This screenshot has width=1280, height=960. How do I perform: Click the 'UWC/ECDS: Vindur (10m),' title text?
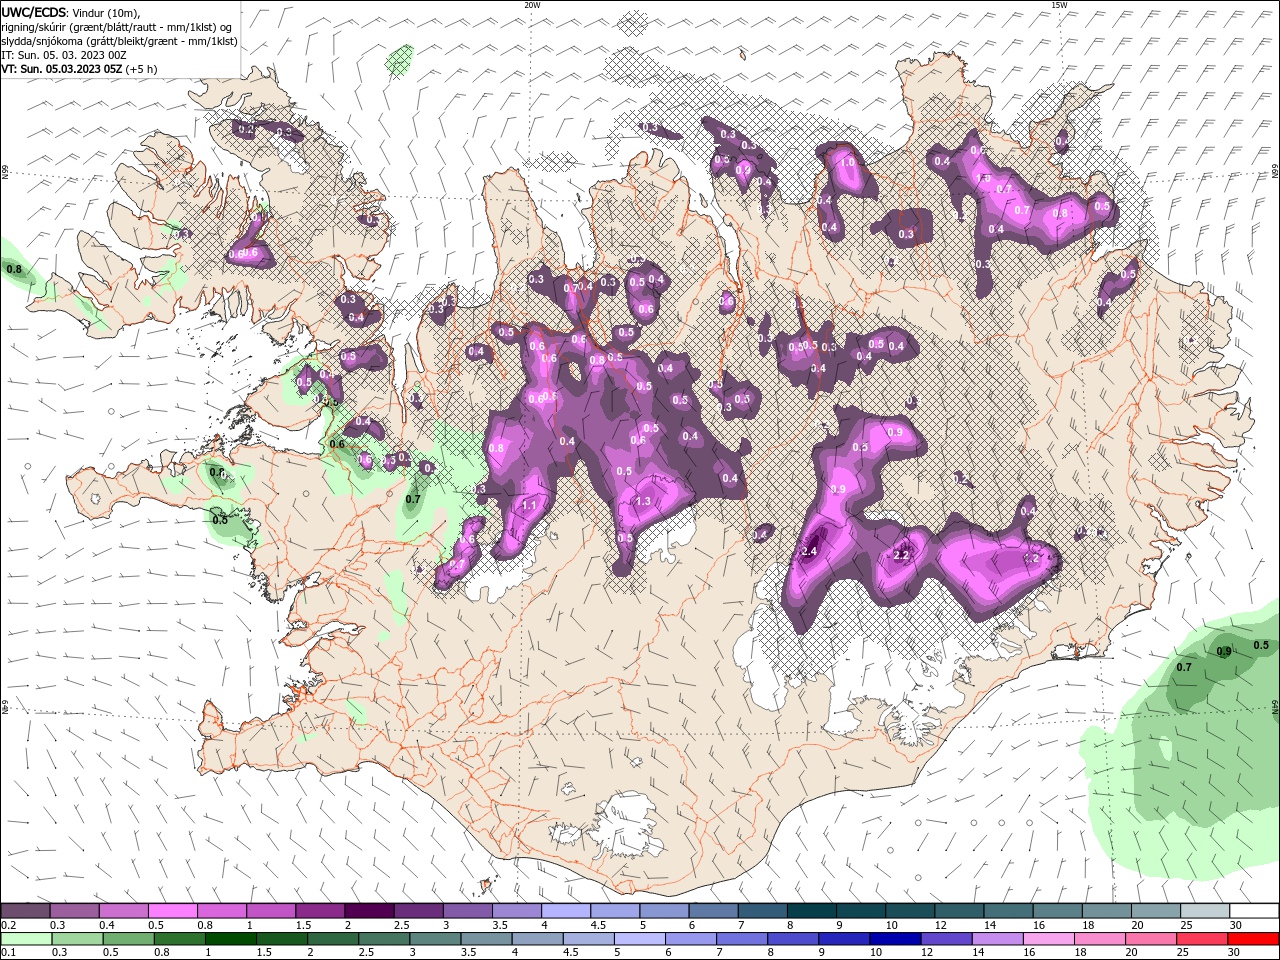[71, 12]
